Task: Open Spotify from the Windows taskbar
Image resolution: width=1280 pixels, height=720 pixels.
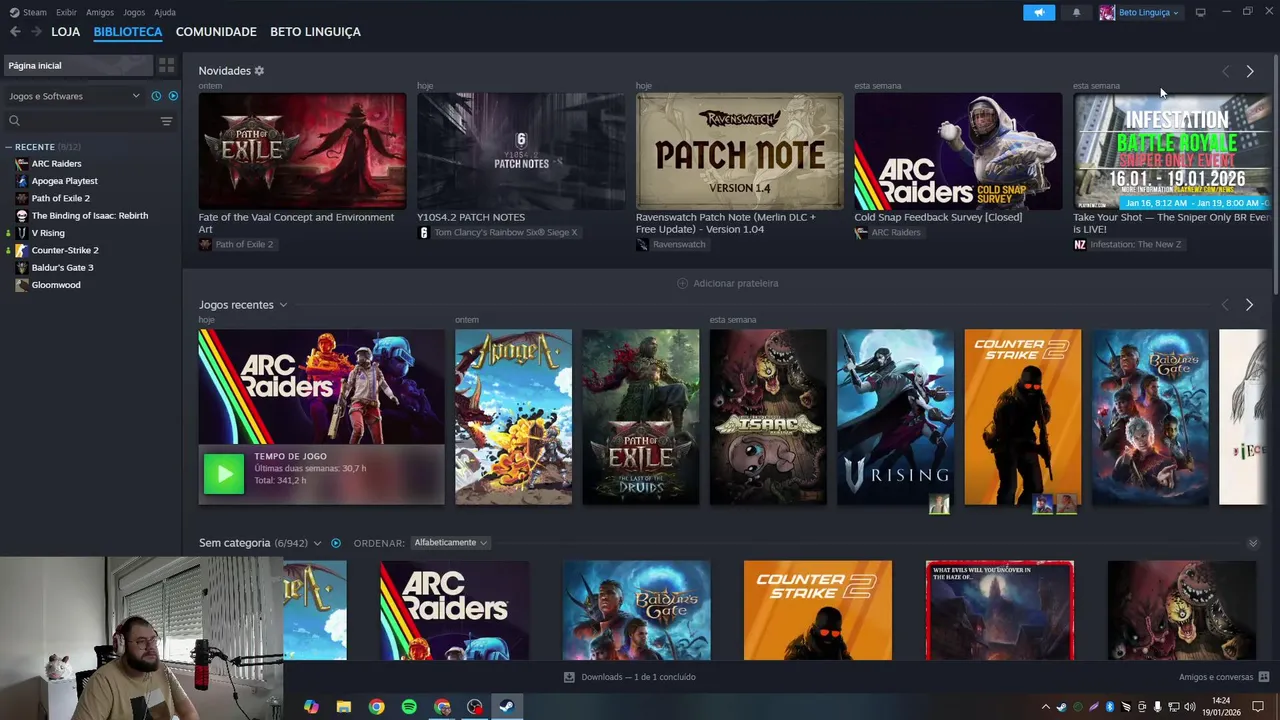Action: [409, 707]
